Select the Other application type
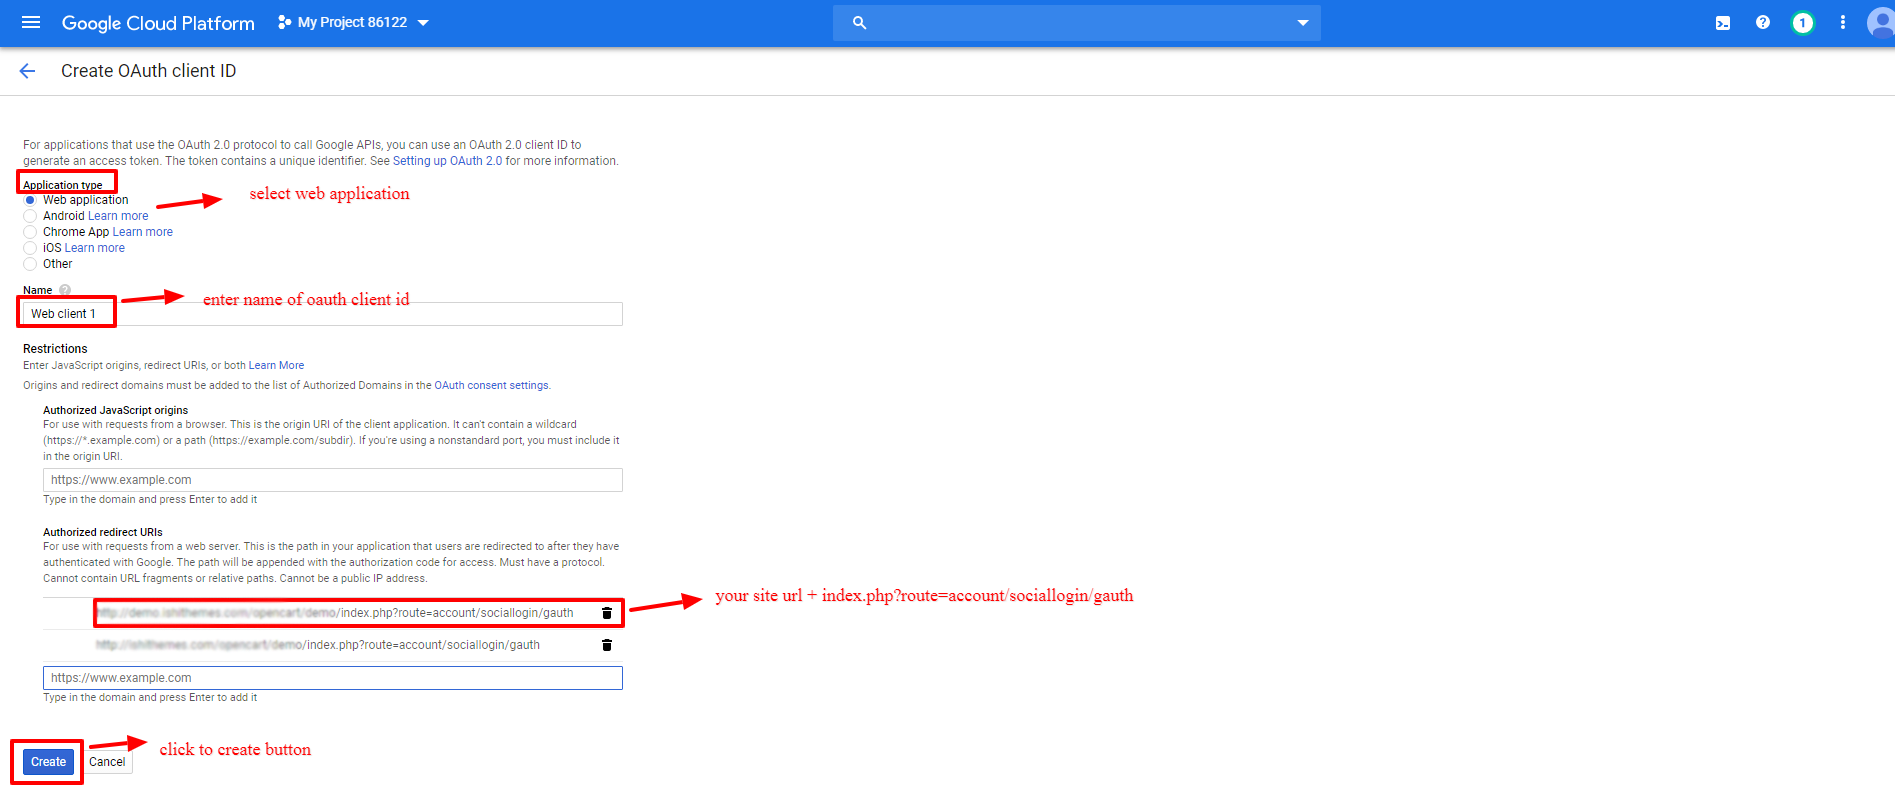This screenshot has width=1895, height=808. [30, 264]
